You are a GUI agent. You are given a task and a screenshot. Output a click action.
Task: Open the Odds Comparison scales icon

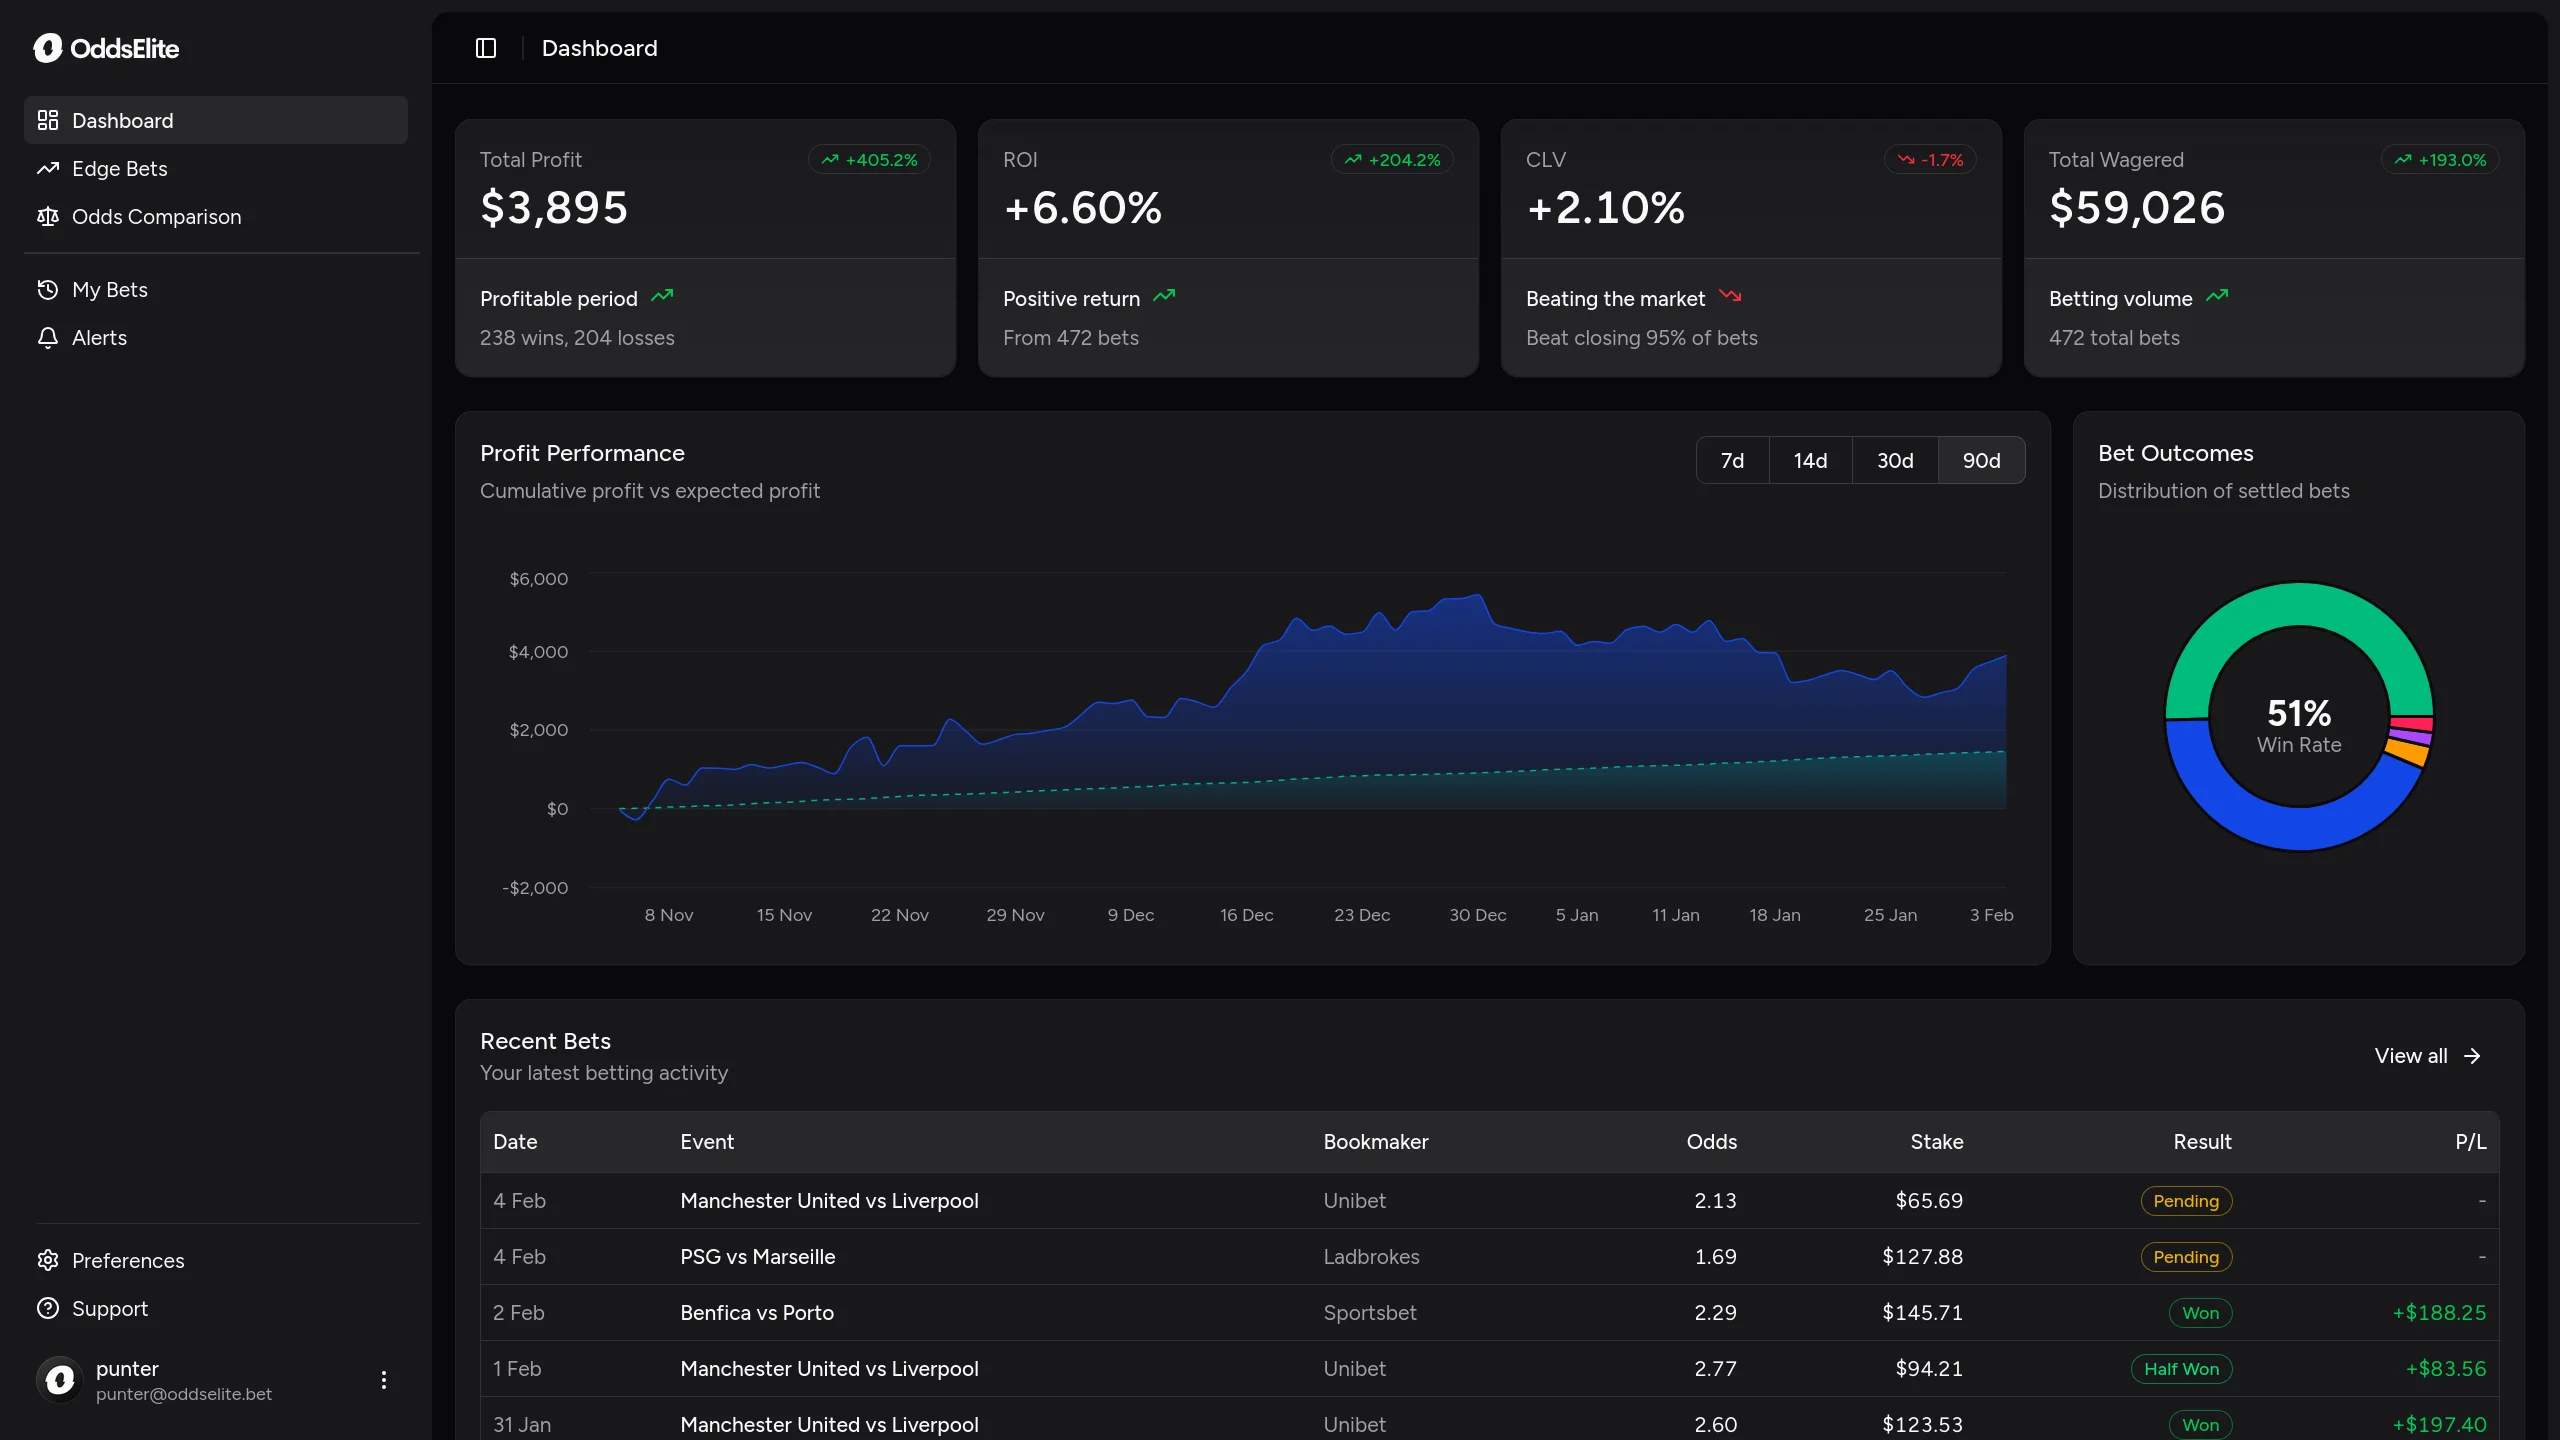pyautogui.click(x=49, y=216)
